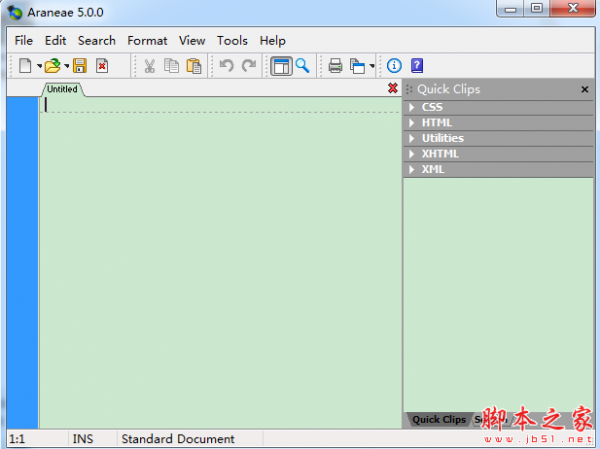Click the Close document toolbar icon
600x449 pixels.
coord(102,66)
